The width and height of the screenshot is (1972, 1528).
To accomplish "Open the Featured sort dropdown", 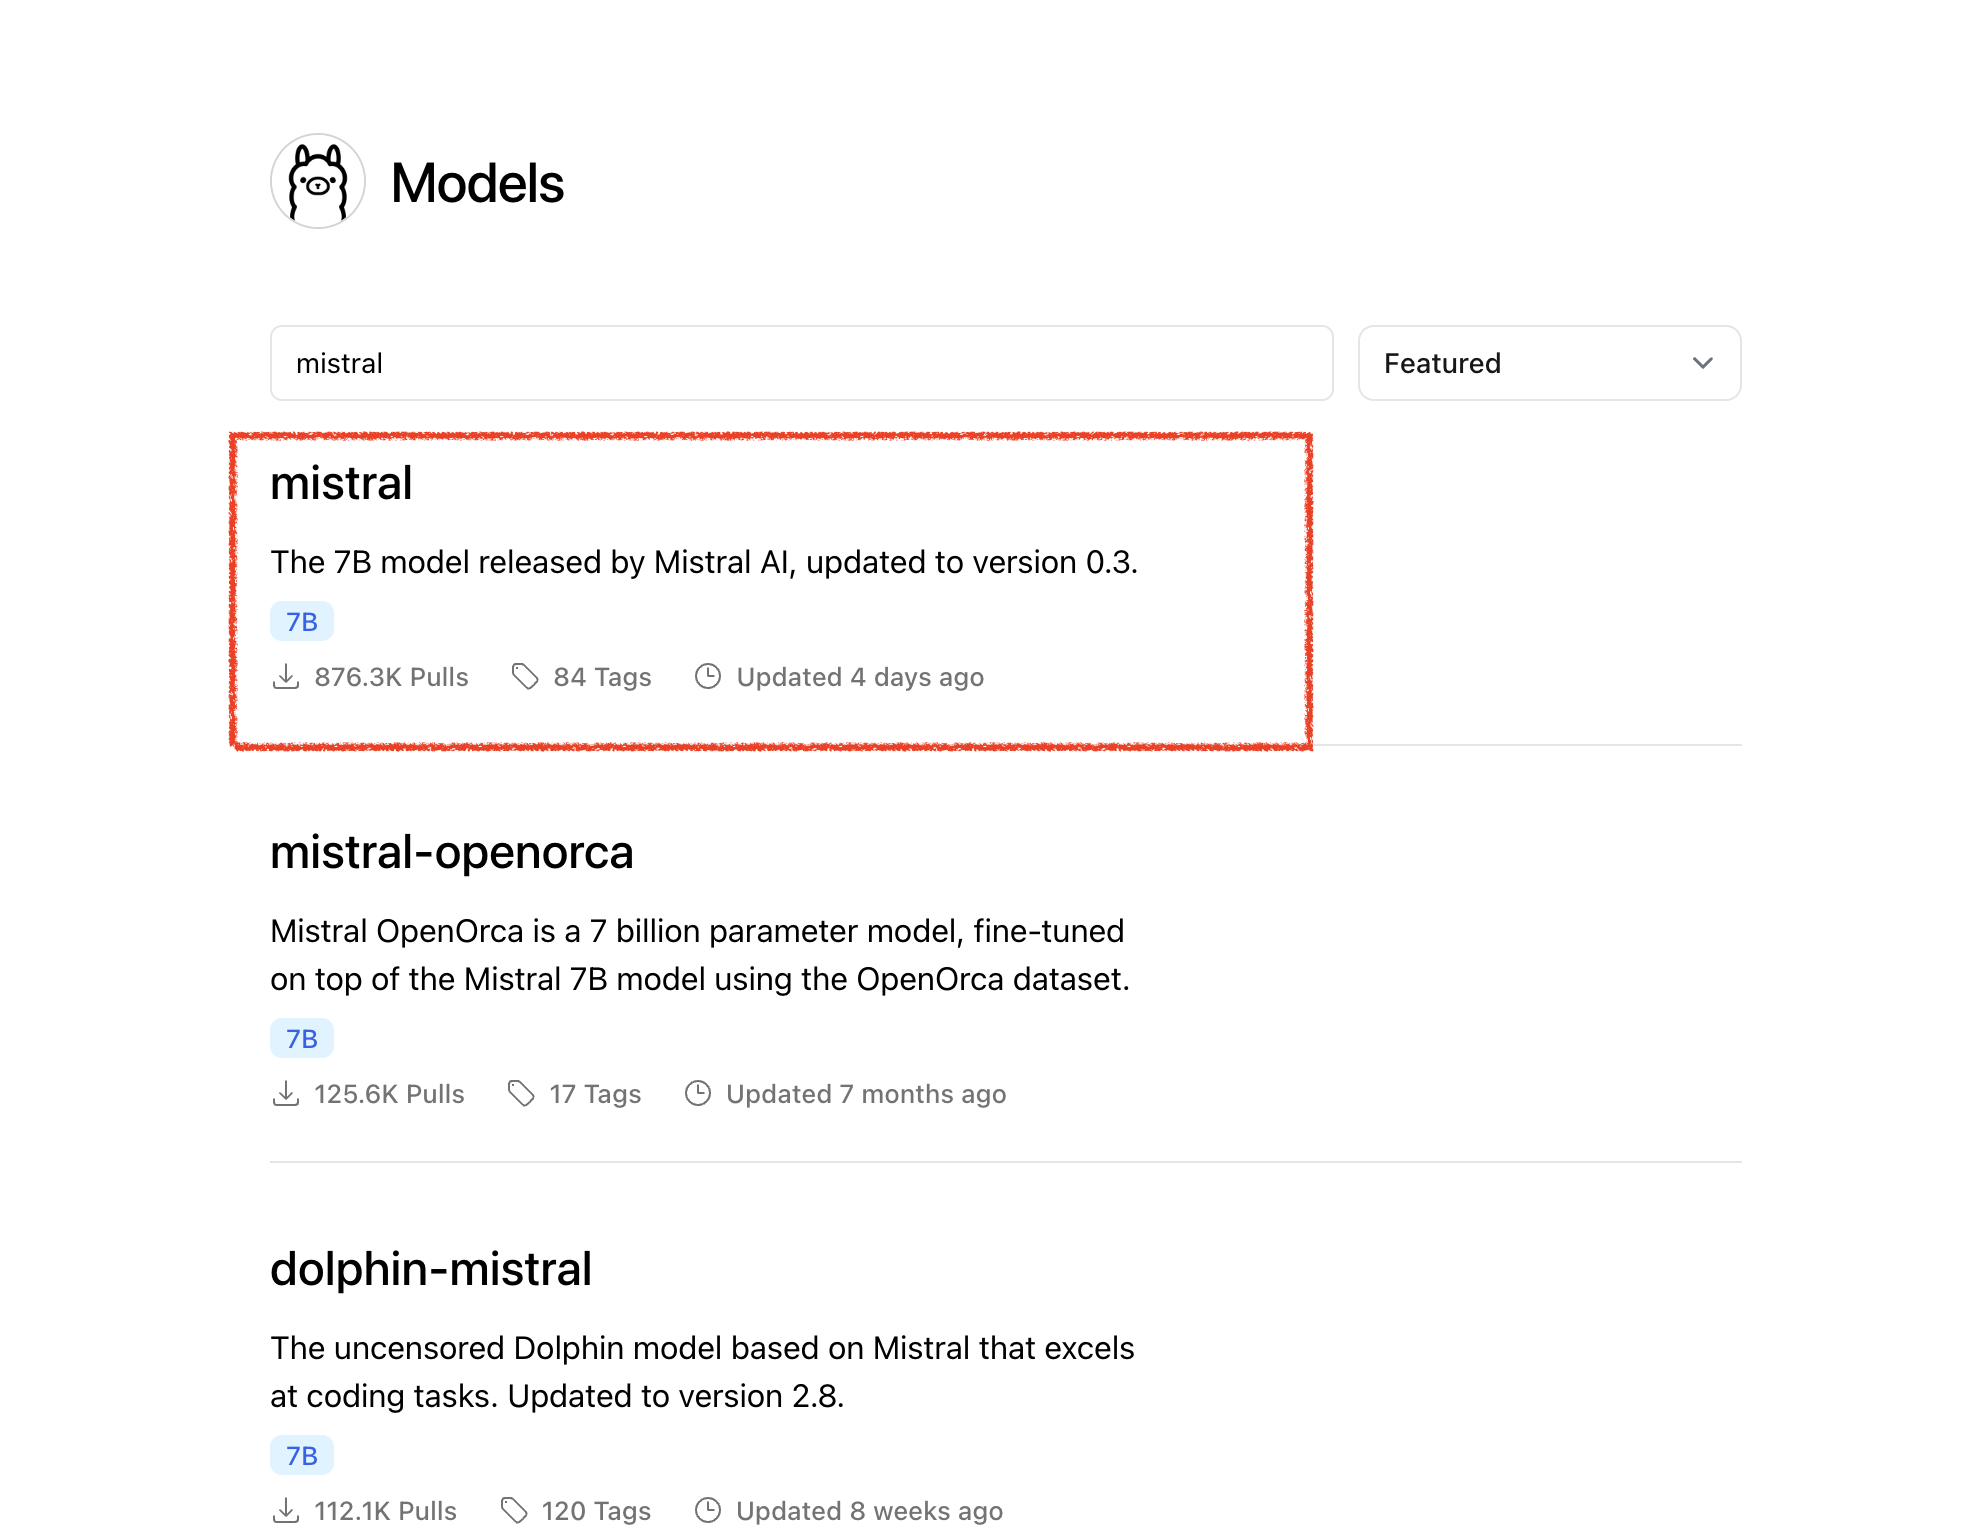I will tap(1548, 363).
